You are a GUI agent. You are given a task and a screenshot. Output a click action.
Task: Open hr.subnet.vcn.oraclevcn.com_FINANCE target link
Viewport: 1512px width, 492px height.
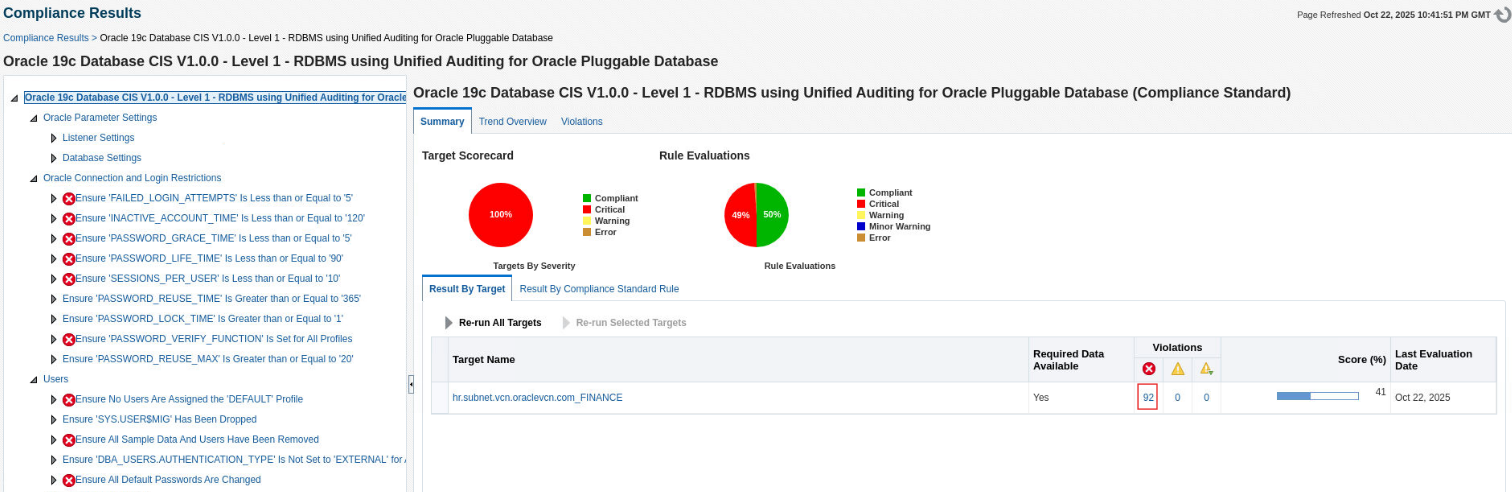click(537, 398)
